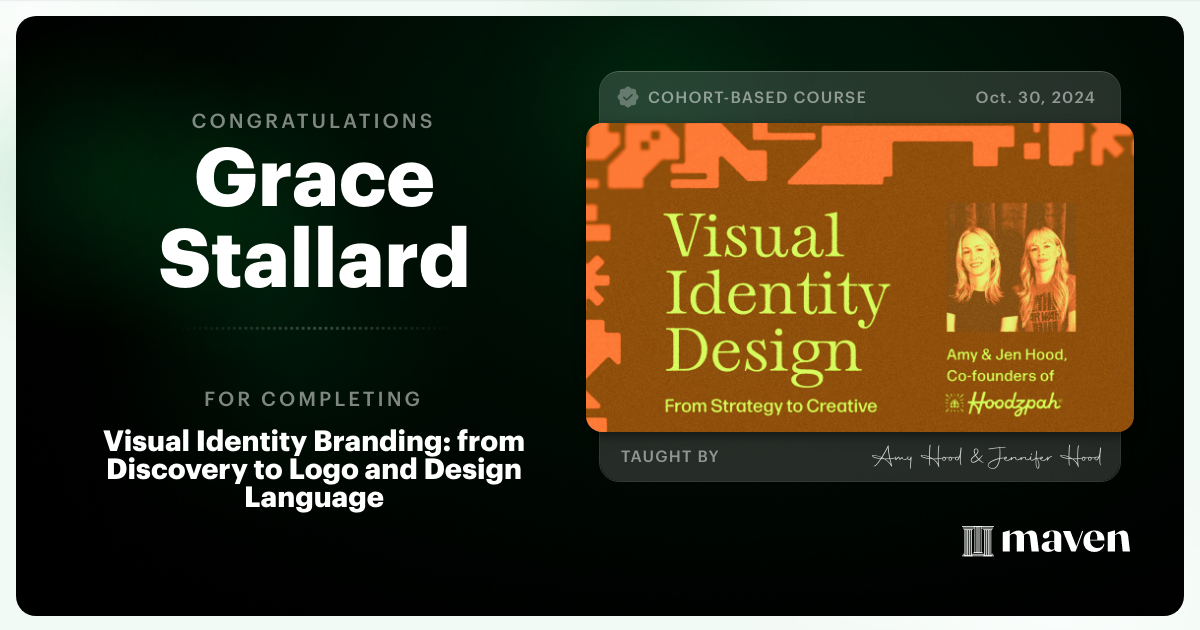Click the Amy Hood & Jennifer Hood signatures
Screen dimensions: 1200x630
990,456
